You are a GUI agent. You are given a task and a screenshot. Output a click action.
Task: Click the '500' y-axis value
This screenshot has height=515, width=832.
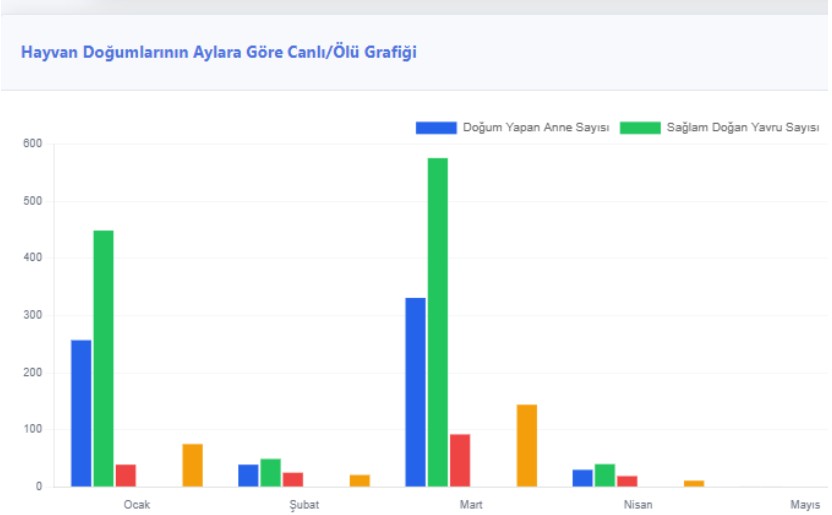coord(32,201)
